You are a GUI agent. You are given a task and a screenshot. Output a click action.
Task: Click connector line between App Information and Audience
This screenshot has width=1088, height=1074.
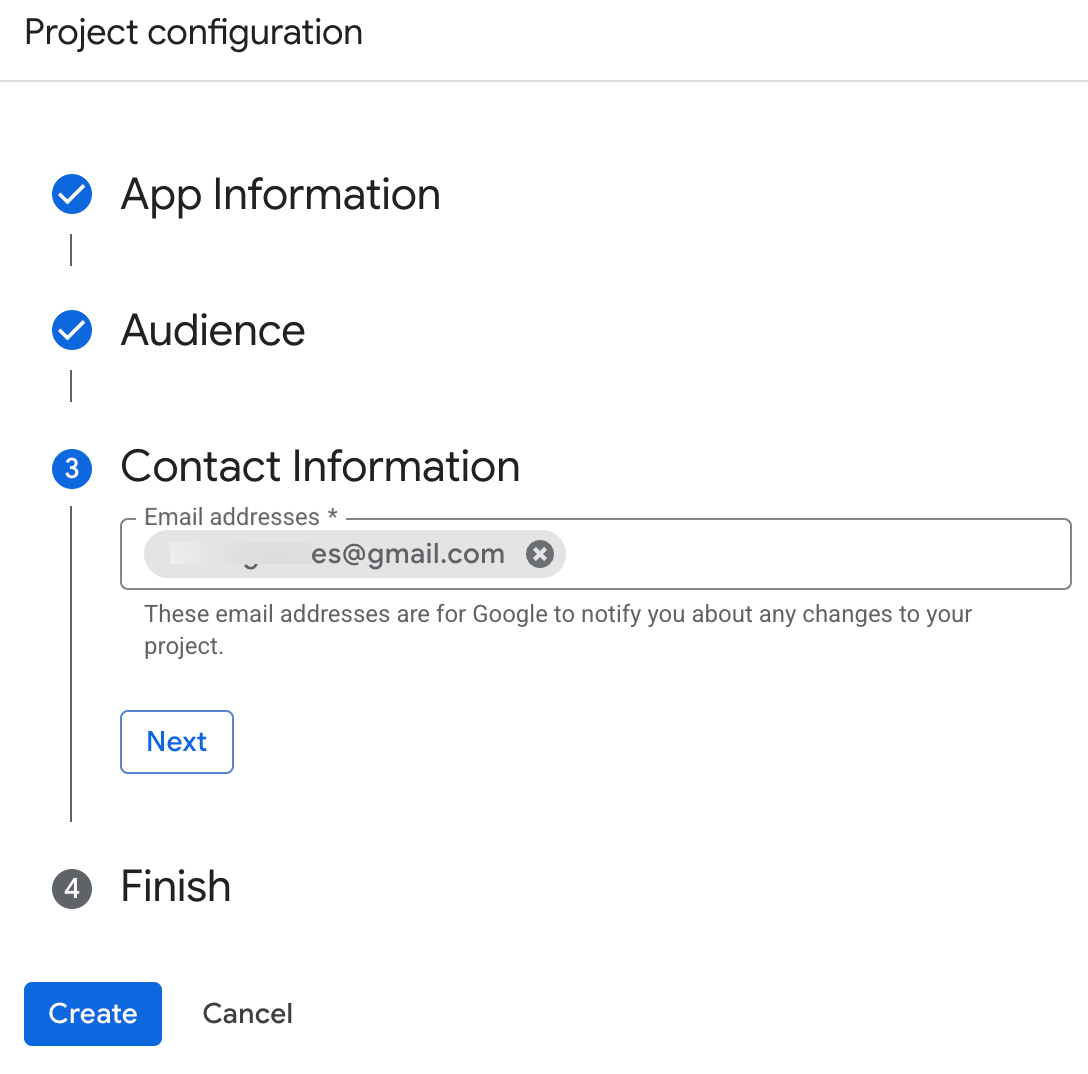pyautogui.click(x=71, y=250)
